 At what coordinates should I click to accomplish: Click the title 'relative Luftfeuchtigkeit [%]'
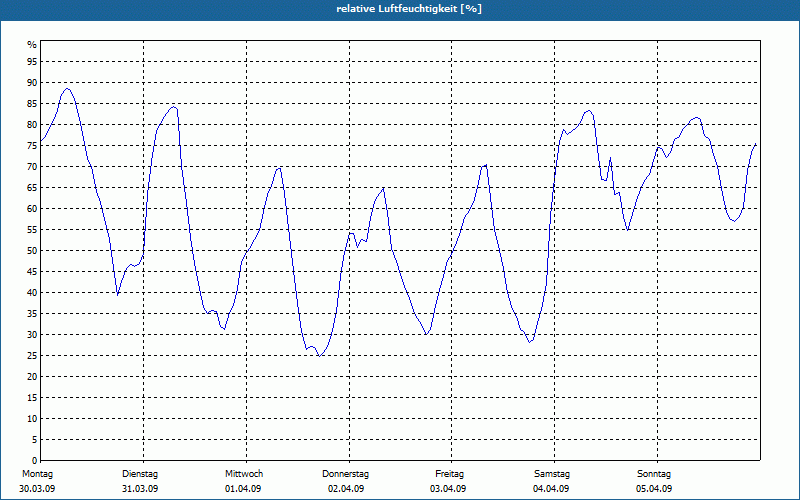pyautogui.click(x=409, y=9)
